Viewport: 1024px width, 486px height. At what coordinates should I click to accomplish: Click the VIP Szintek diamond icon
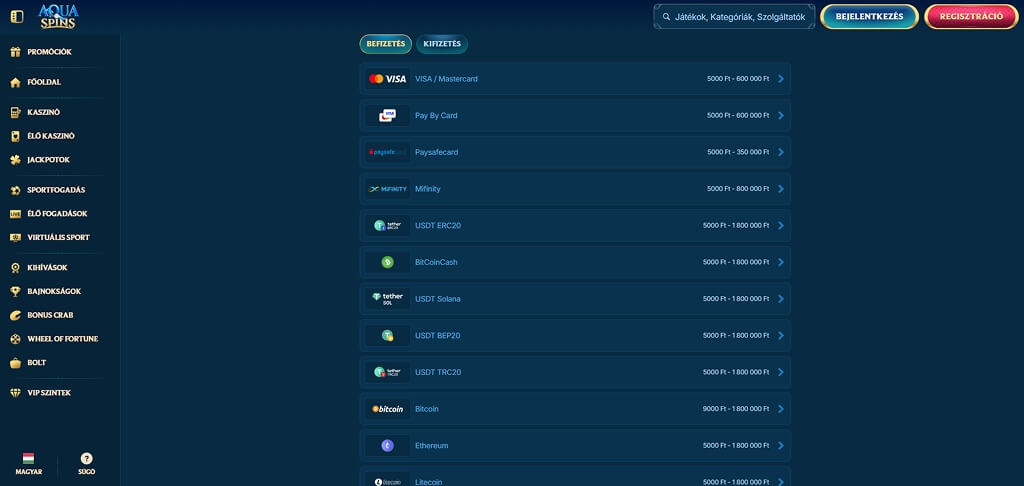16,393
